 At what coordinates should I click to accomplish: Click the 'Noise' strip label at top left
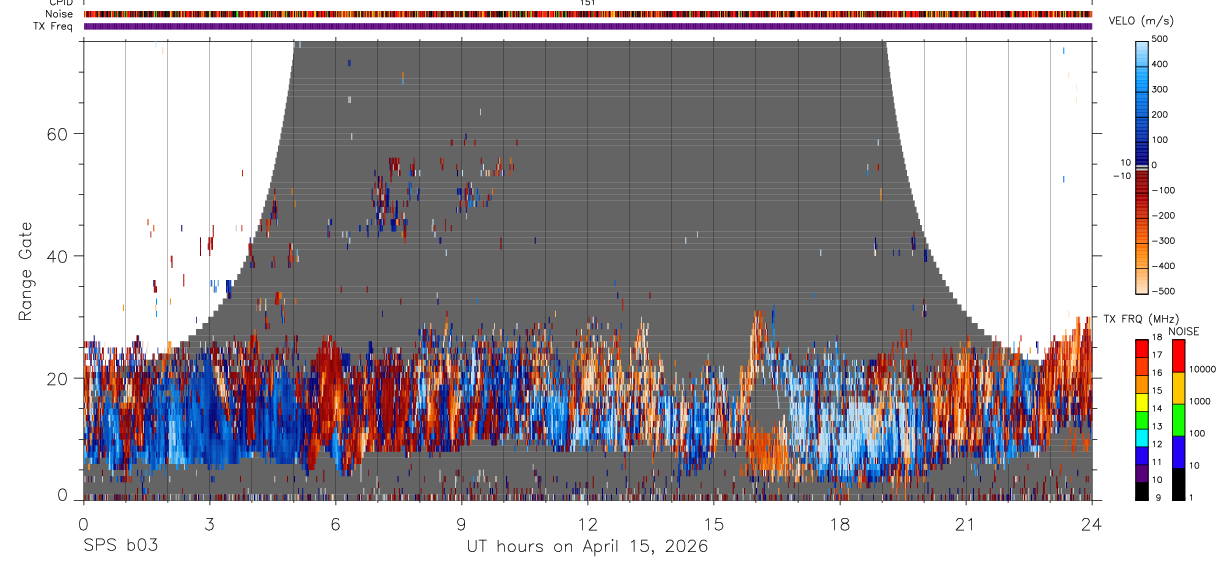tap(60, 14)
